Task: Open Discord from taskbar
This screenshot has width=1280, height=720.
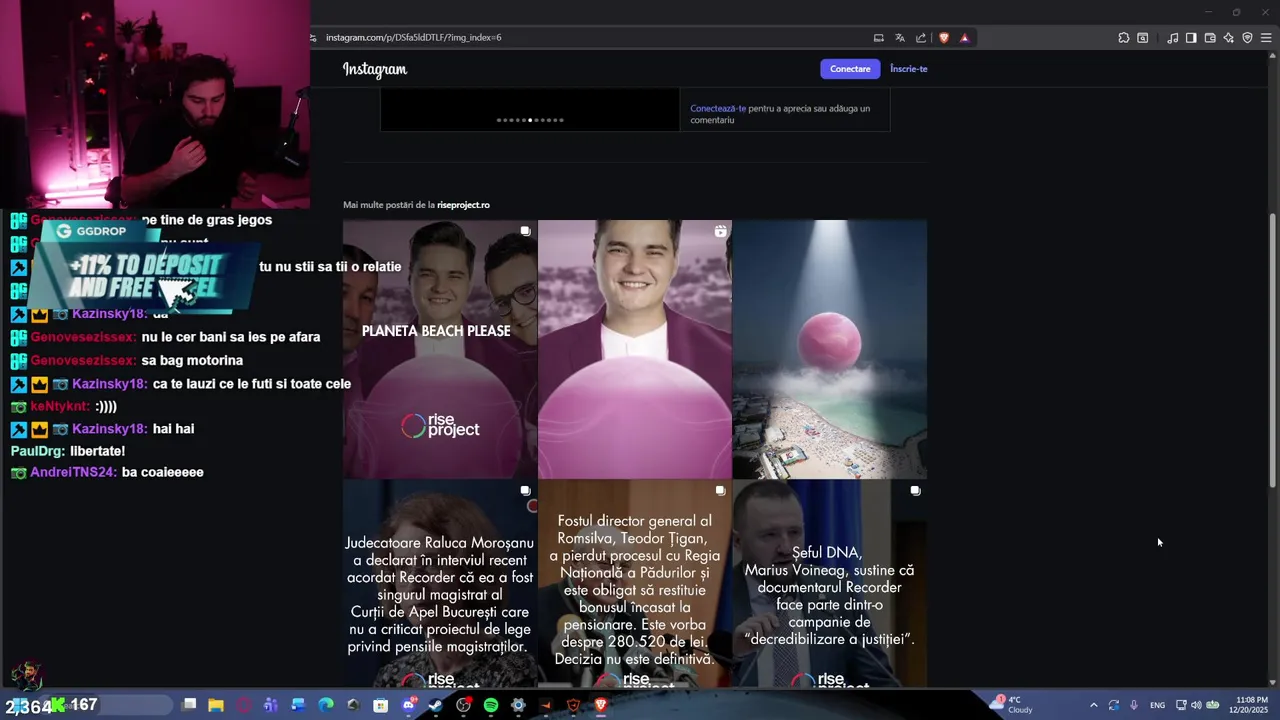Action: point(408,705)
